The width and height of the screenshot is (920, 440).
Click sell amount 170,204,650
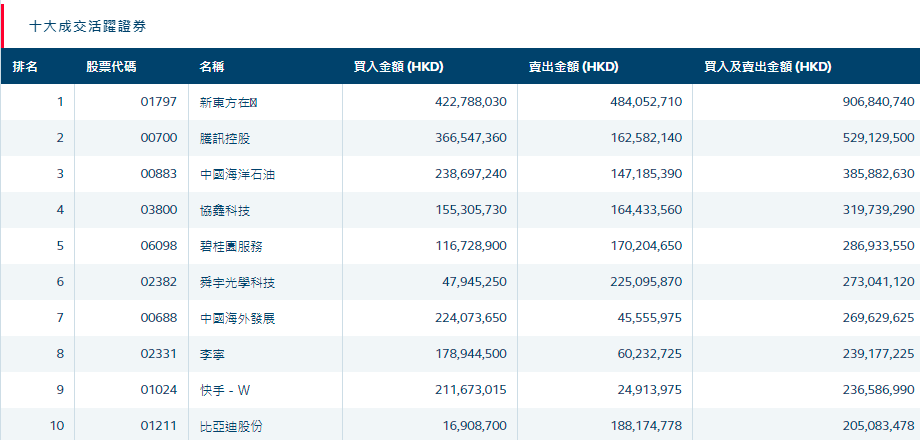point(646,246)
